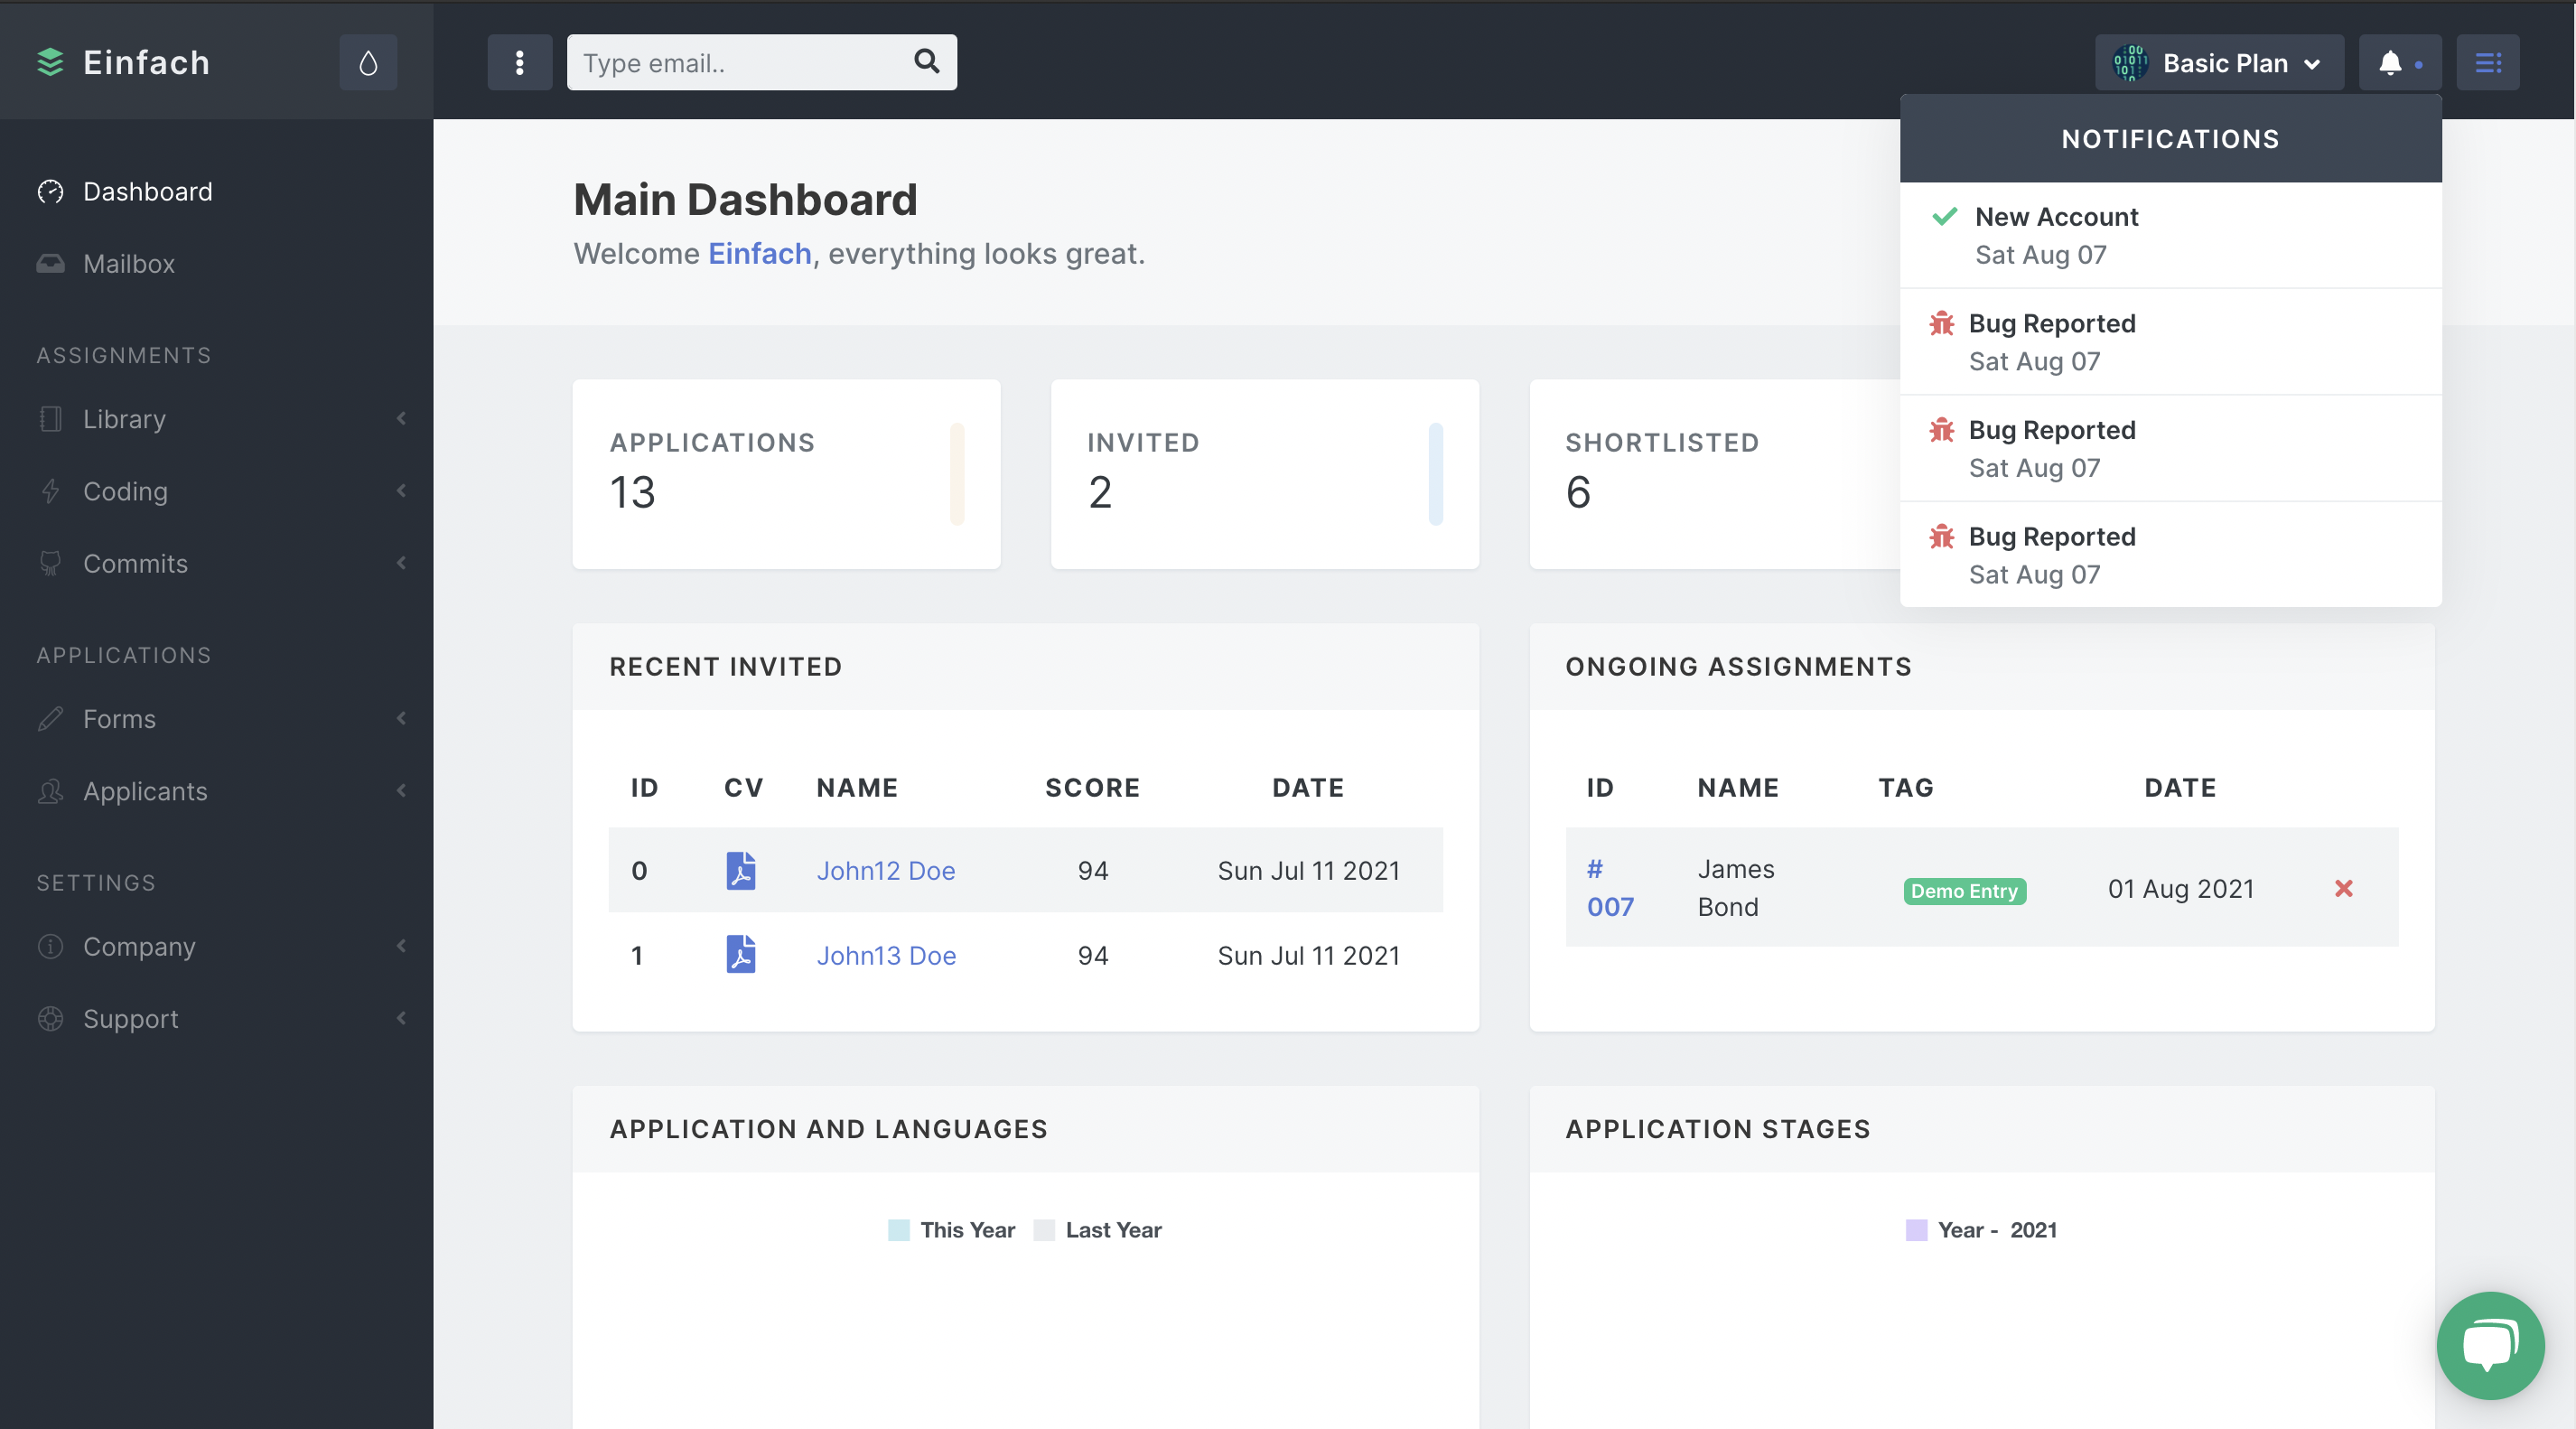Viewport: 2576px width, 1429px height.
Task: Click the notification bell icon
Action: click(2390, 63)
